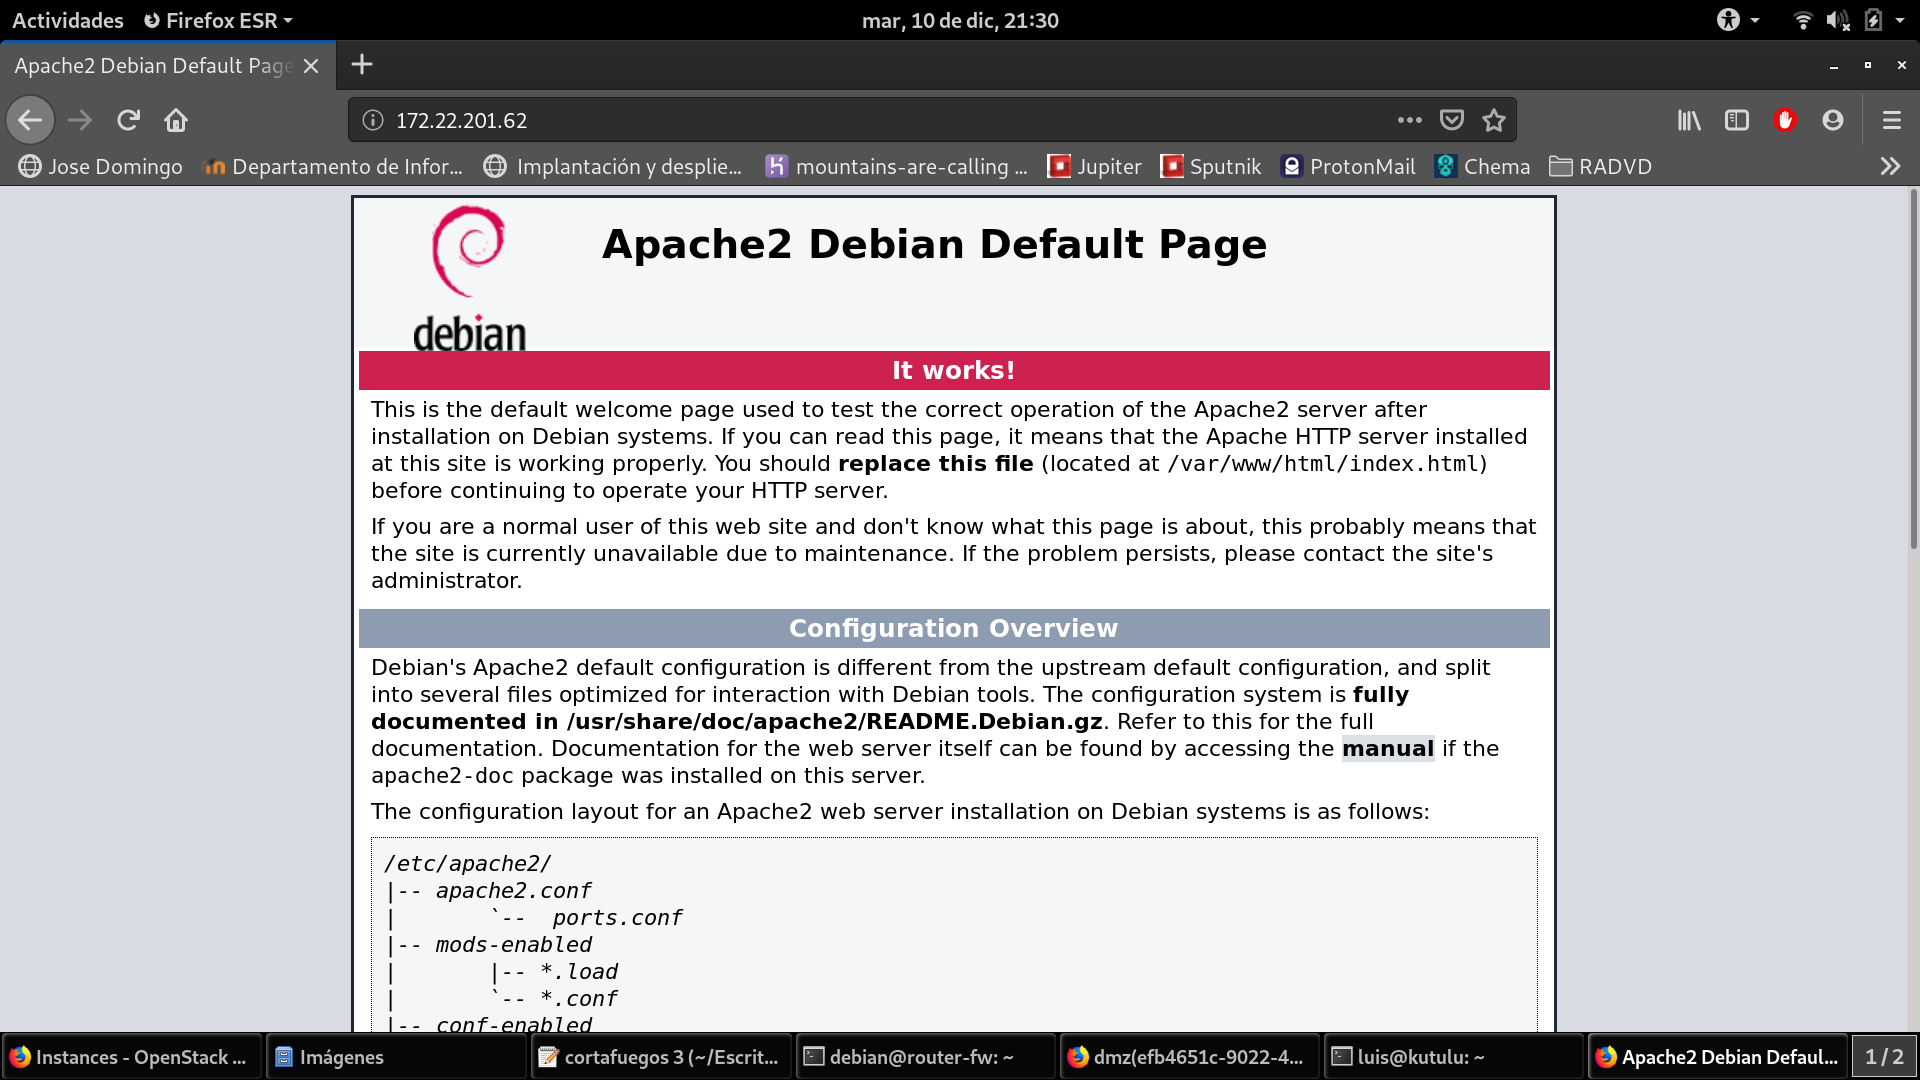Image resolution: width=1920 pixels, height=1080 pixels.
Task: Expand the hidden bookmarks chevron
Action: point(1889,166)
